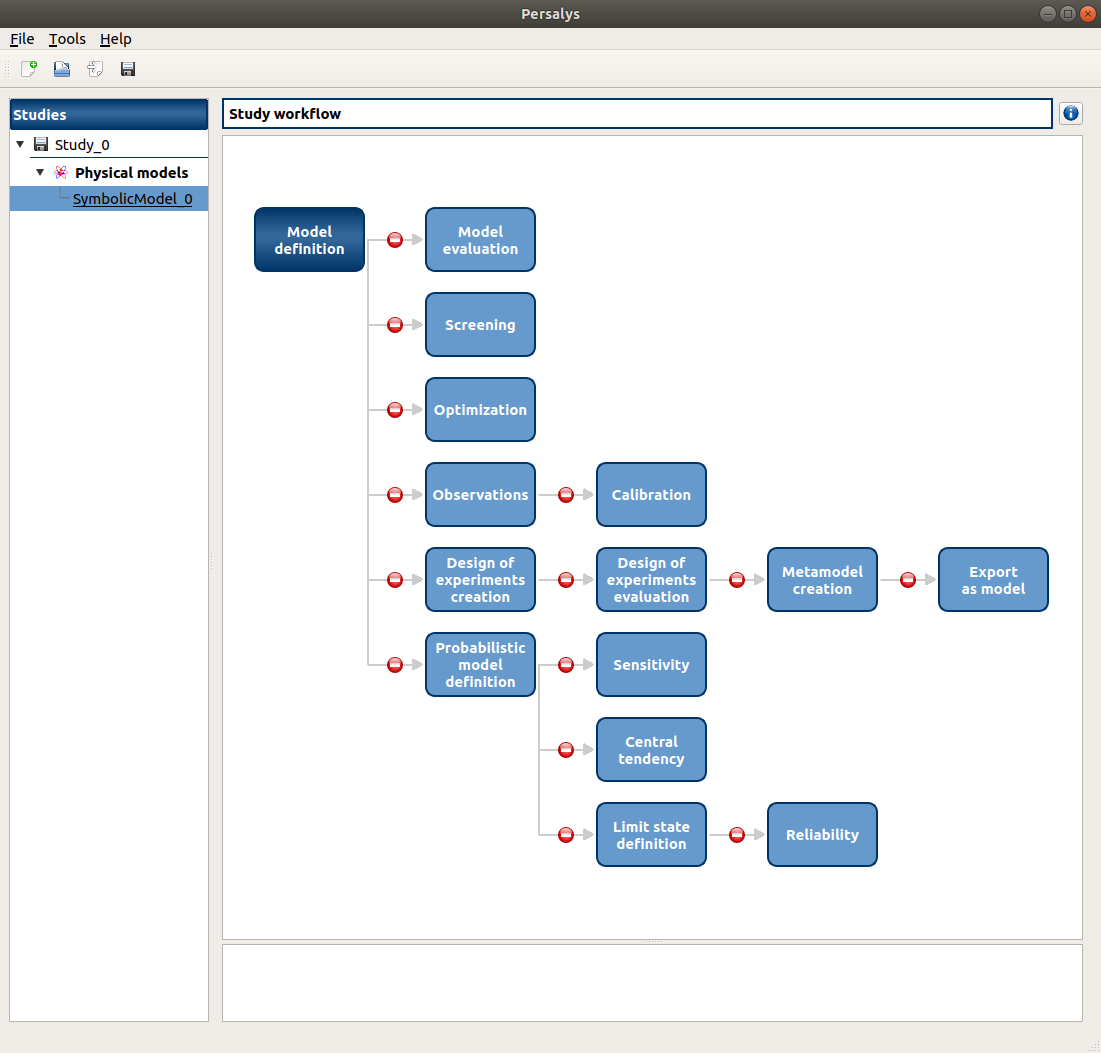The width and height of the screenshot is (1101, 1053).
Task: Open an existing study from the toolbar
Action: 61,68
